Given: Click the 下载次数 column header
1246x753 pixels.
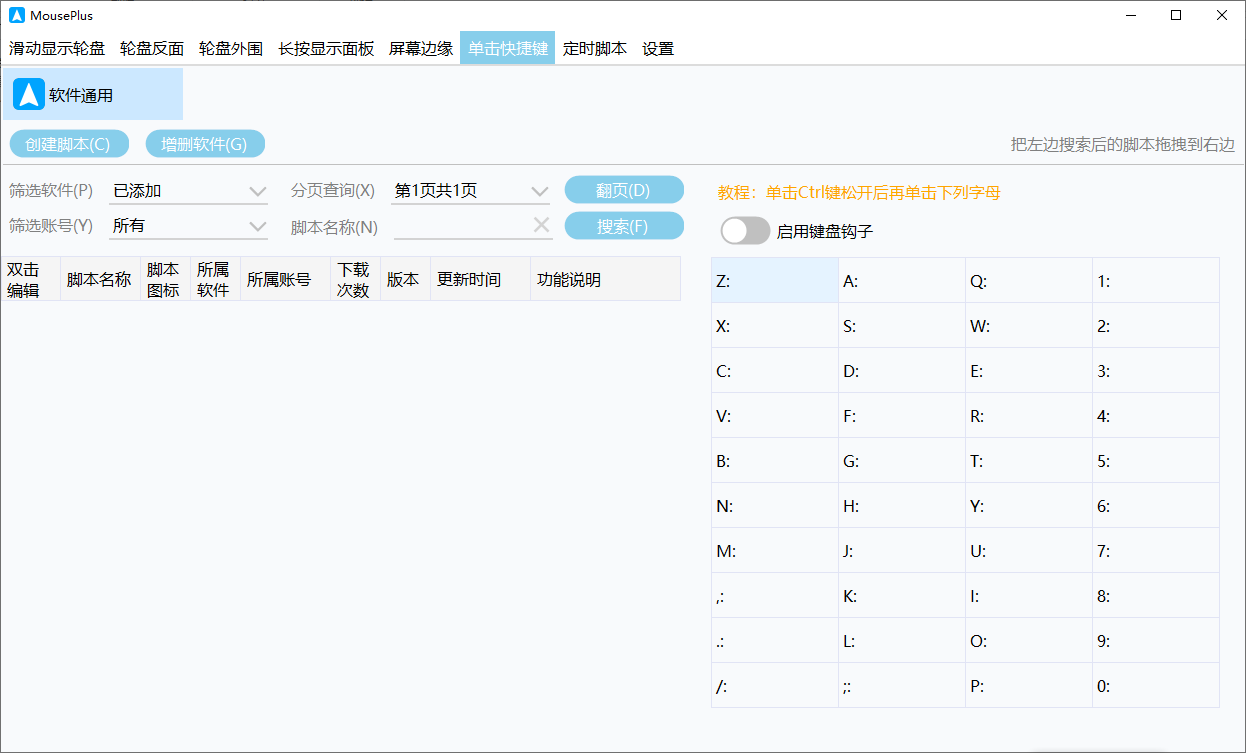Looking at the screenshot, I should coord(354,279).
